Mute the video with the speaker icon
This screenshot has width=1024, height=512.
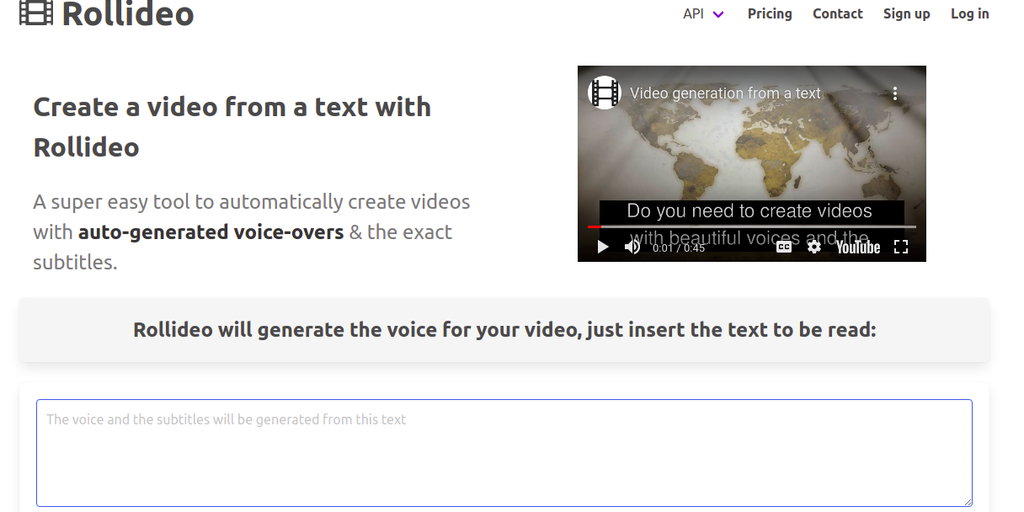tap(632, 247)
